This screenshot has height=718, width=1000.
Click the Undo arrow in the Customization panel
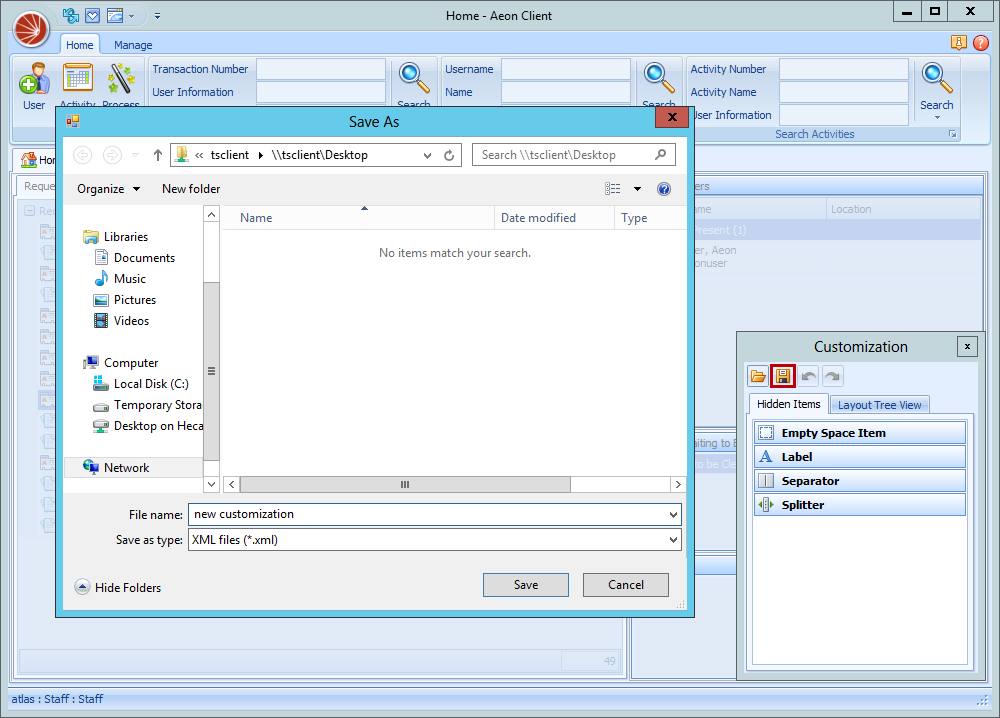[x=807, y=375]
